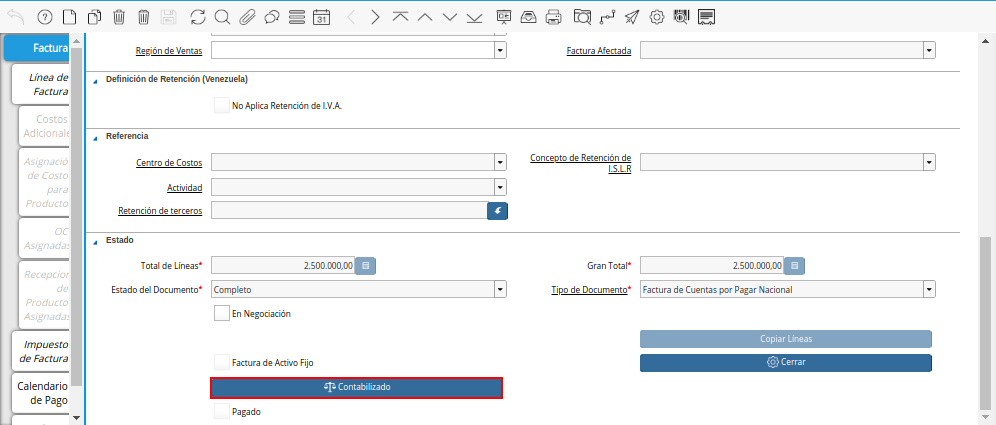This screenshot has height=425, width=996.
Task: Click the gear icon in toolbar
Action: pyautogui.click(x=657, y=17)
